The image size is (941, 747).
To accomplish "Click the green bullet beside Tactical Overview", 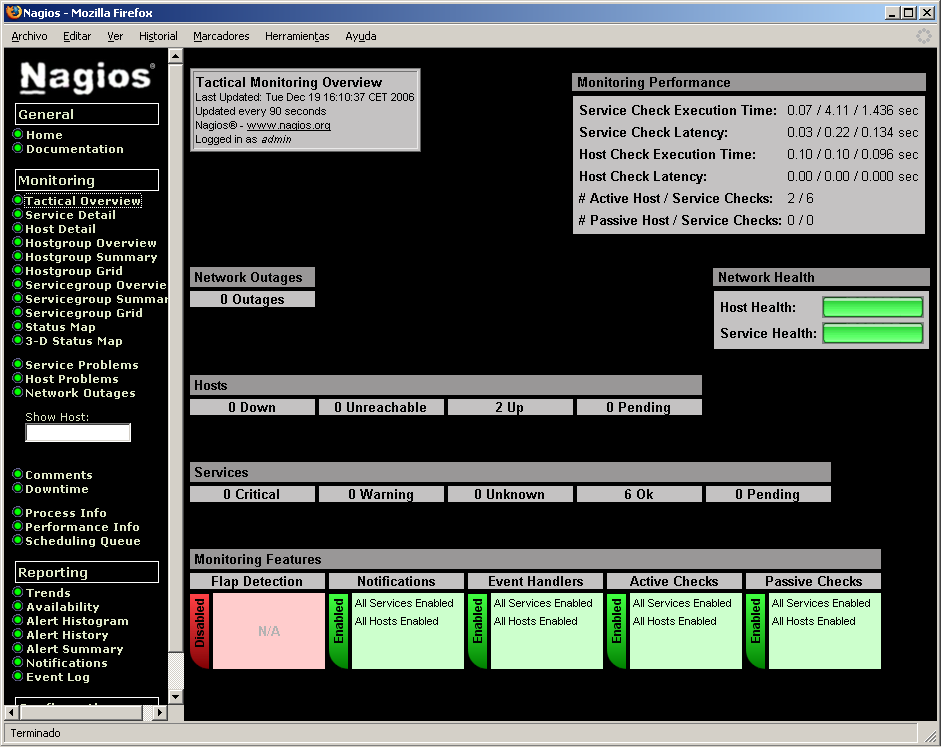I will coord(18,200).
